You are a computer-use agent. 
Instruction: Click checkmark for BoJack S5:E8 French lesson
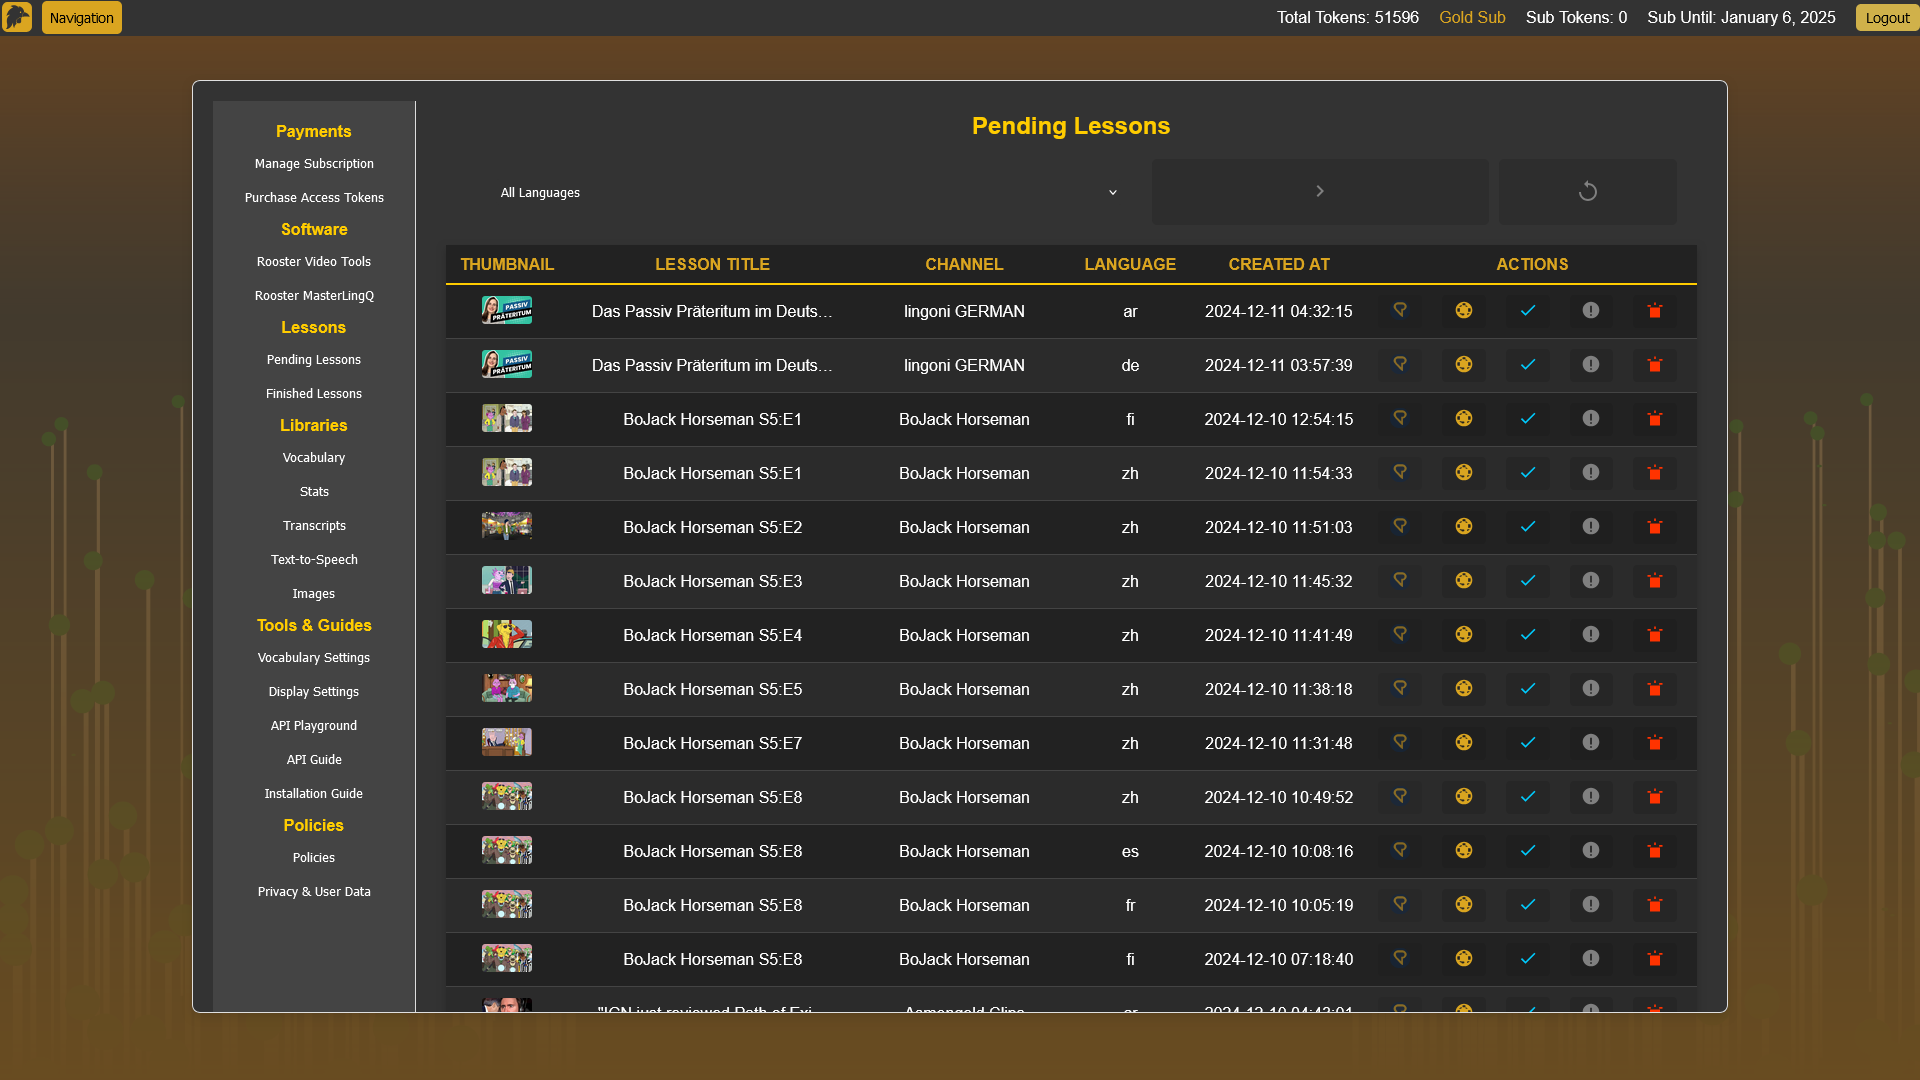click(x=1527, y=905)
